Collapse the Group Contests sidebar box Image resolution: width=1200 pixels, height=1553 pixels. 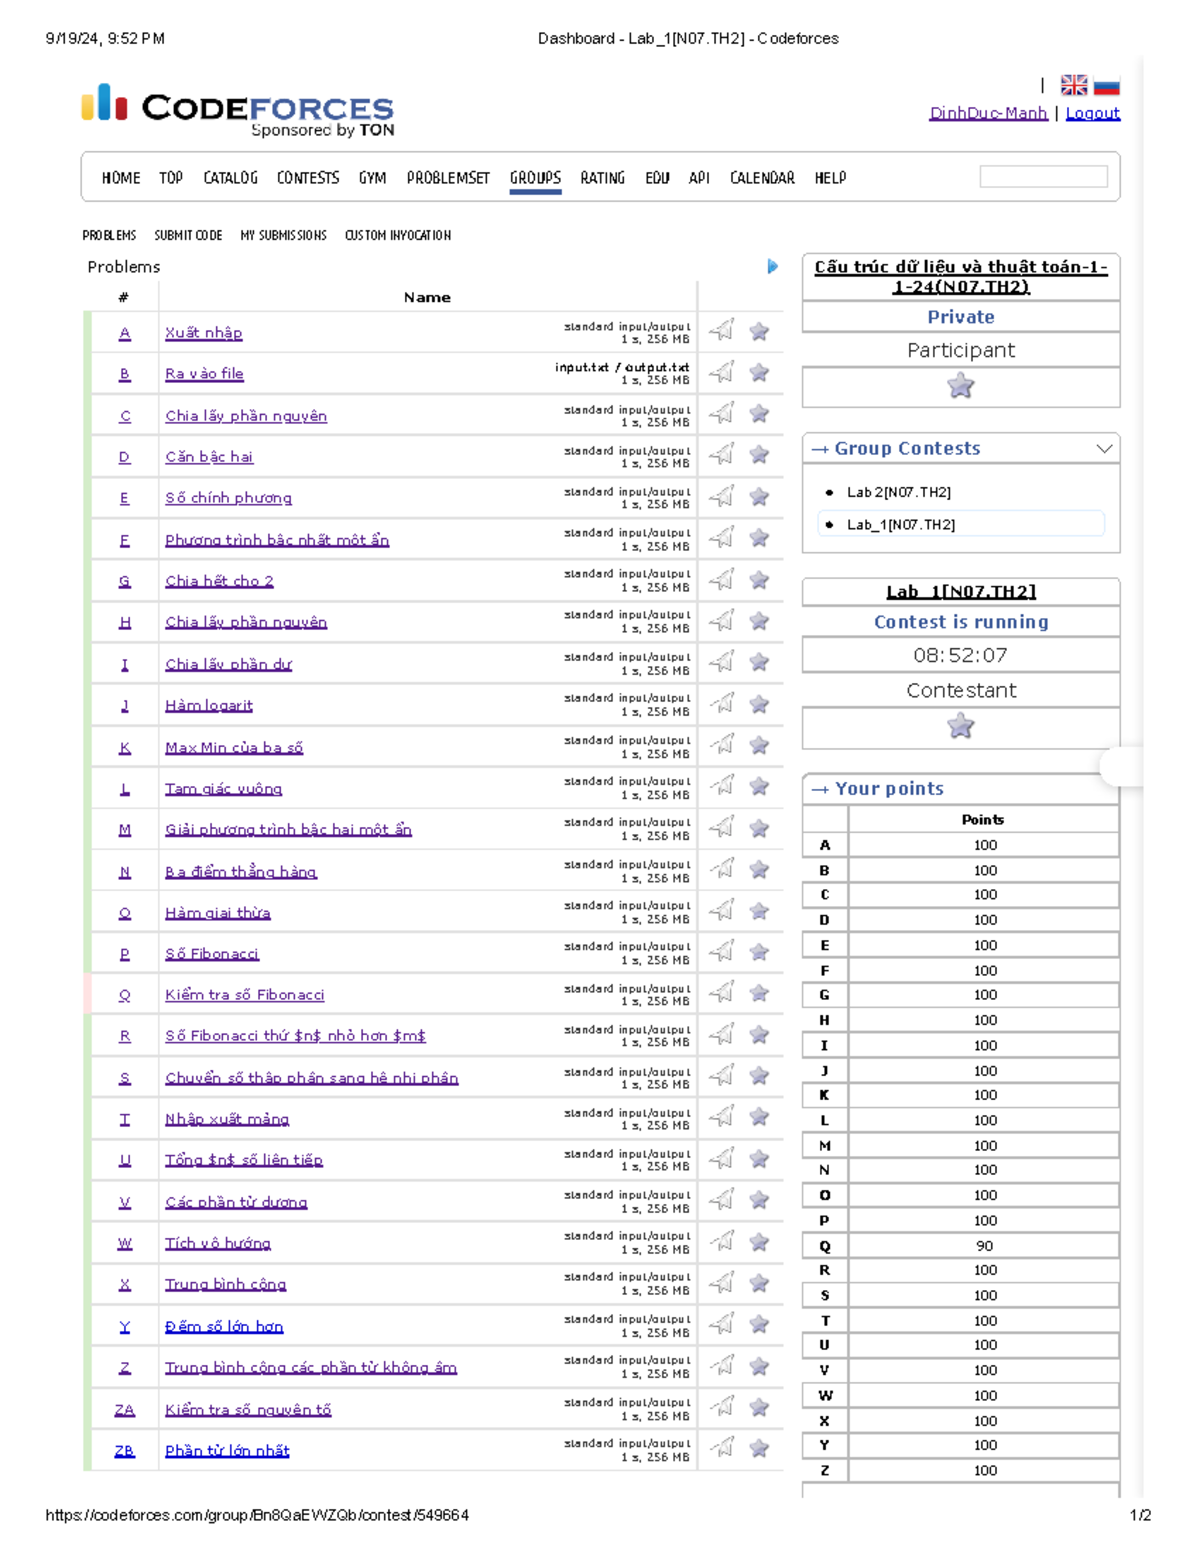tap(1104, 448)
